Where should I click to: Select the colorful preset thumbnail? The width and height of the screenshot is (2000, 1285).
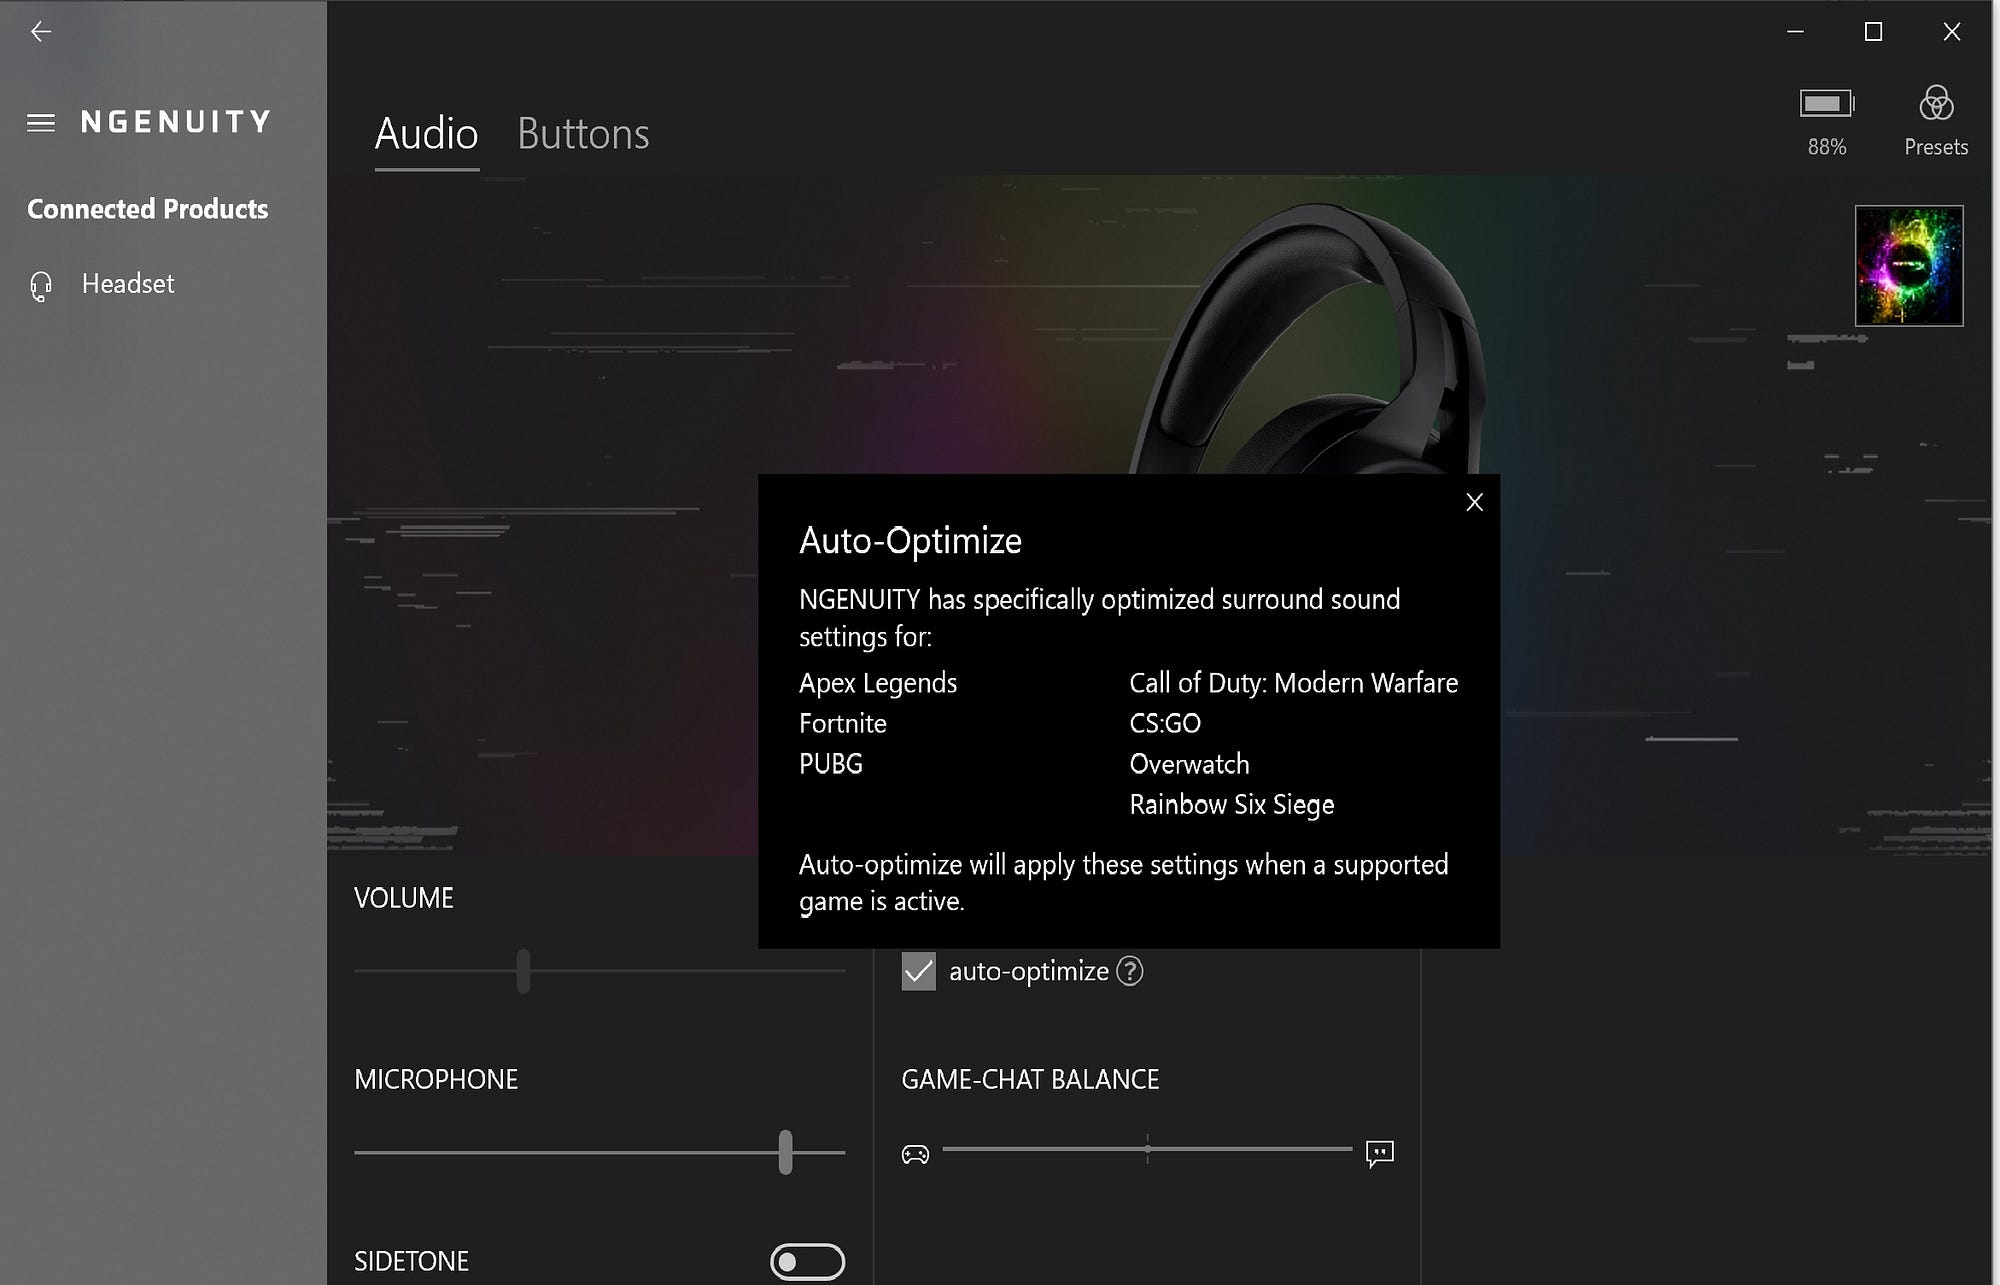(x=1908, y=266)
